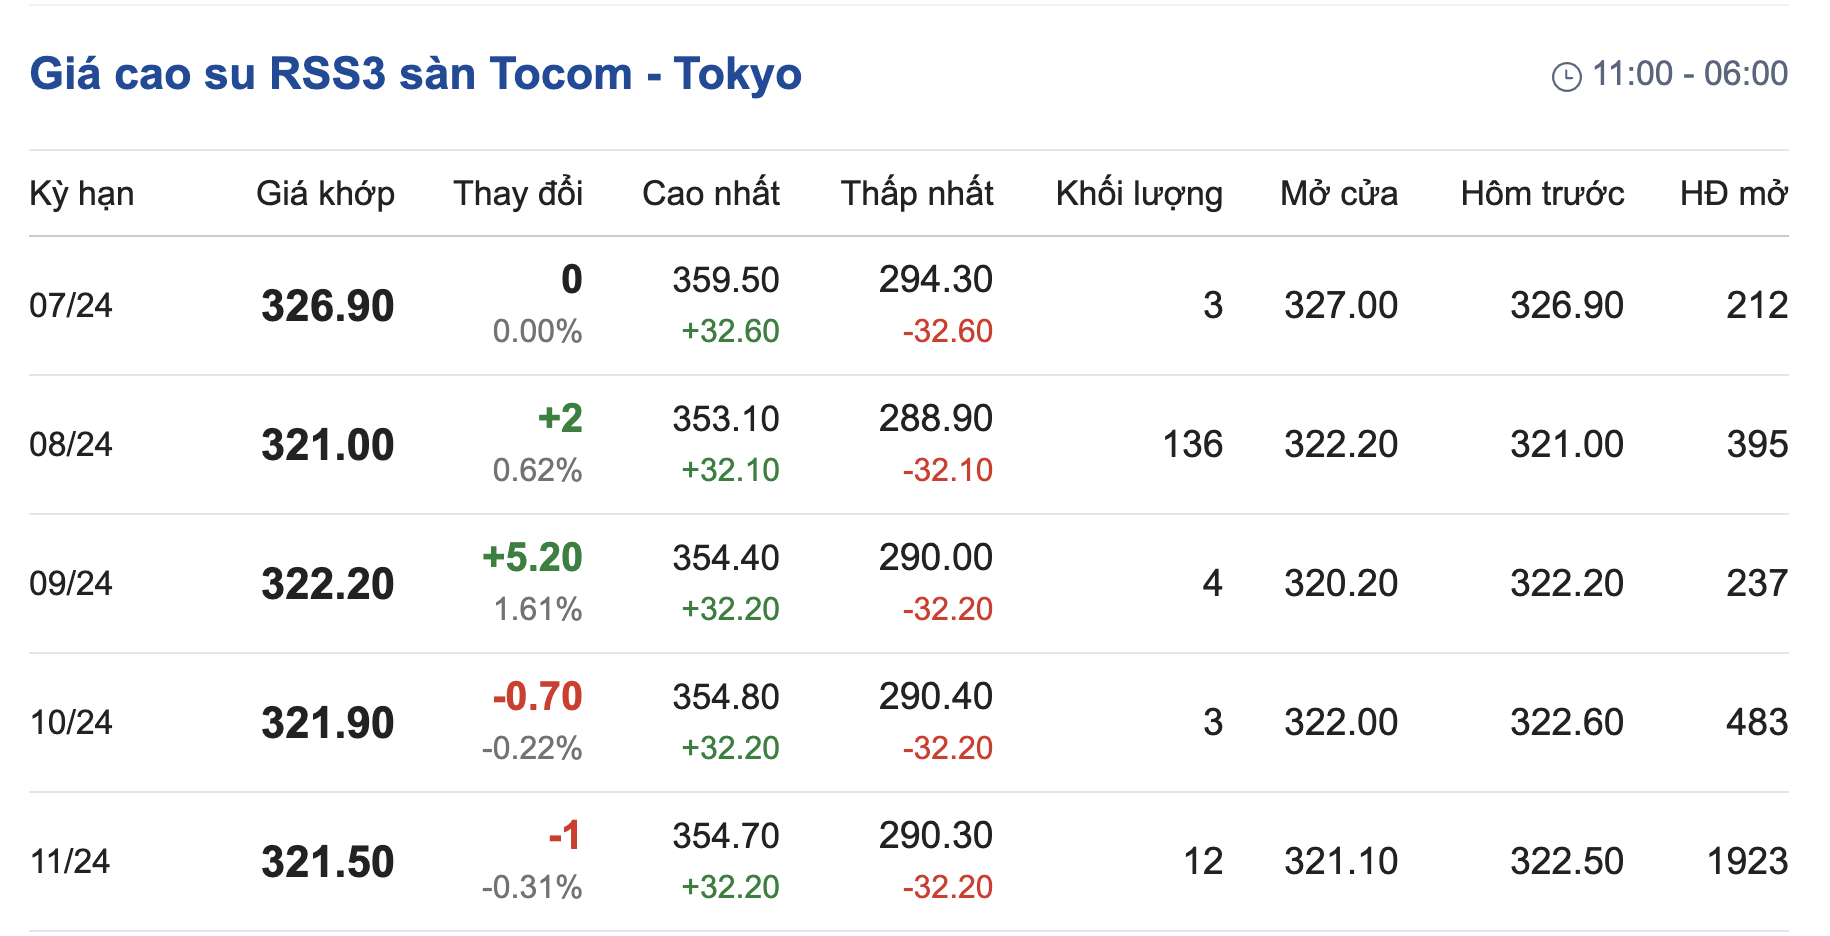Click the clock icon beside trading hours
The image size is (1830, 936).
(x=1566, y=76)
